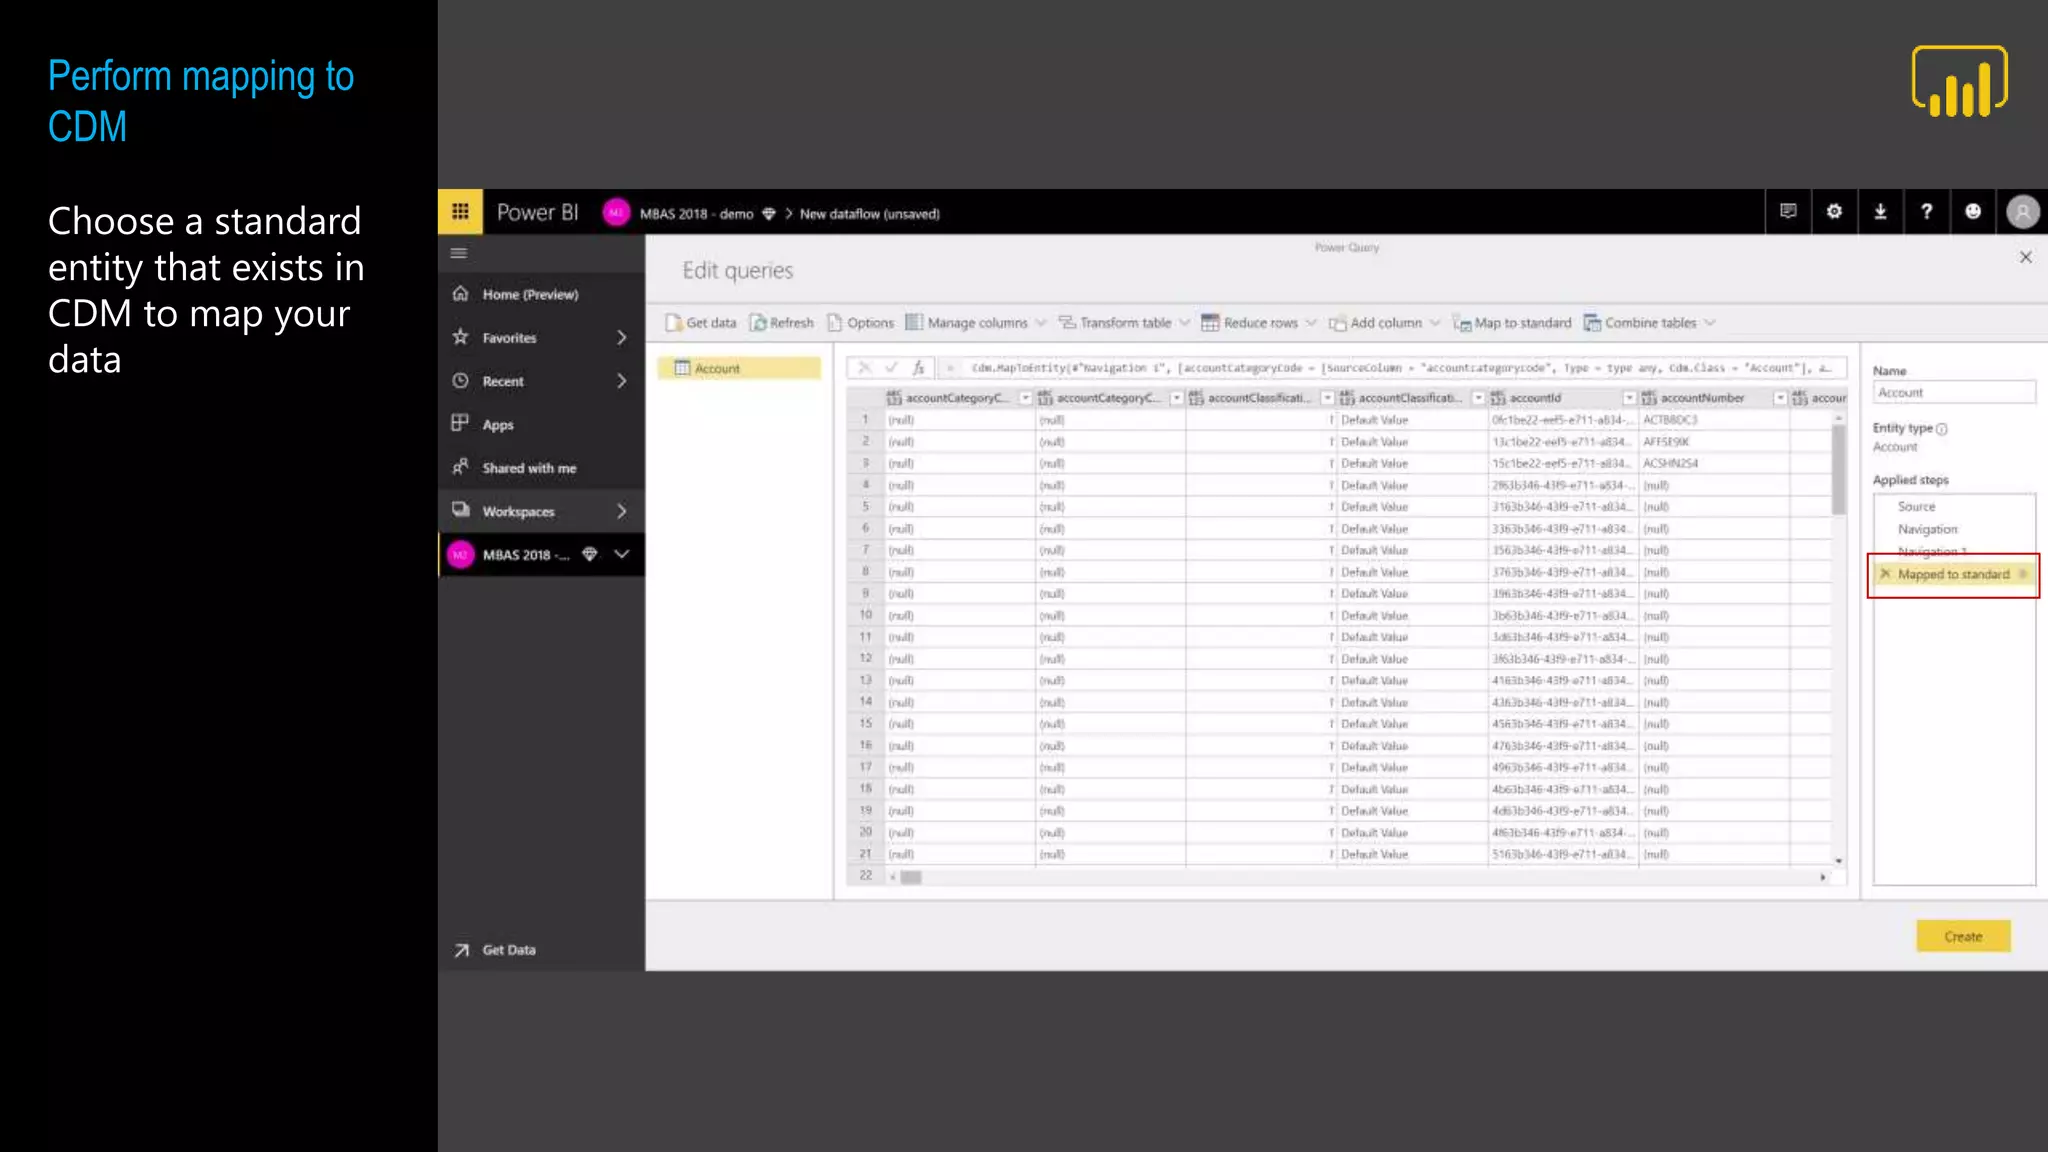Screen dimensions: 2048x1152
Task: Open Favorites in the navigation pane
Action: click(509, 338)
